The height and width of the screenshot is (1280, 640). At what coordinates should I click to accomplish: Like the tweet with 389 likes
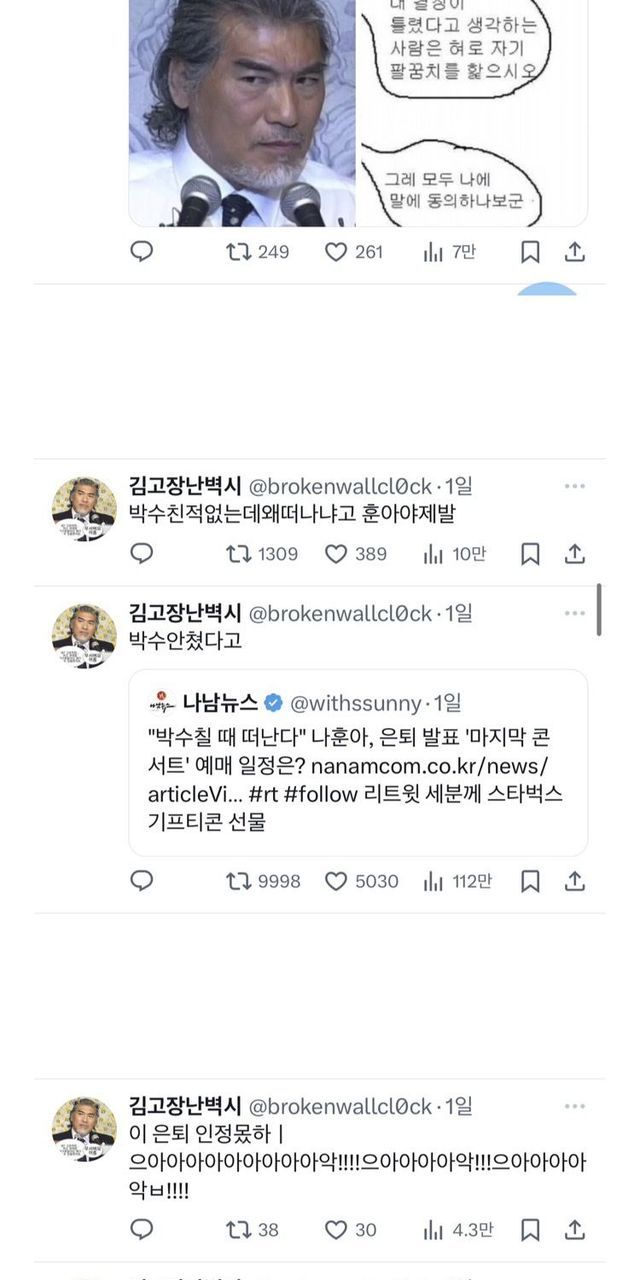pyautogui.click(x=337, y=553)
